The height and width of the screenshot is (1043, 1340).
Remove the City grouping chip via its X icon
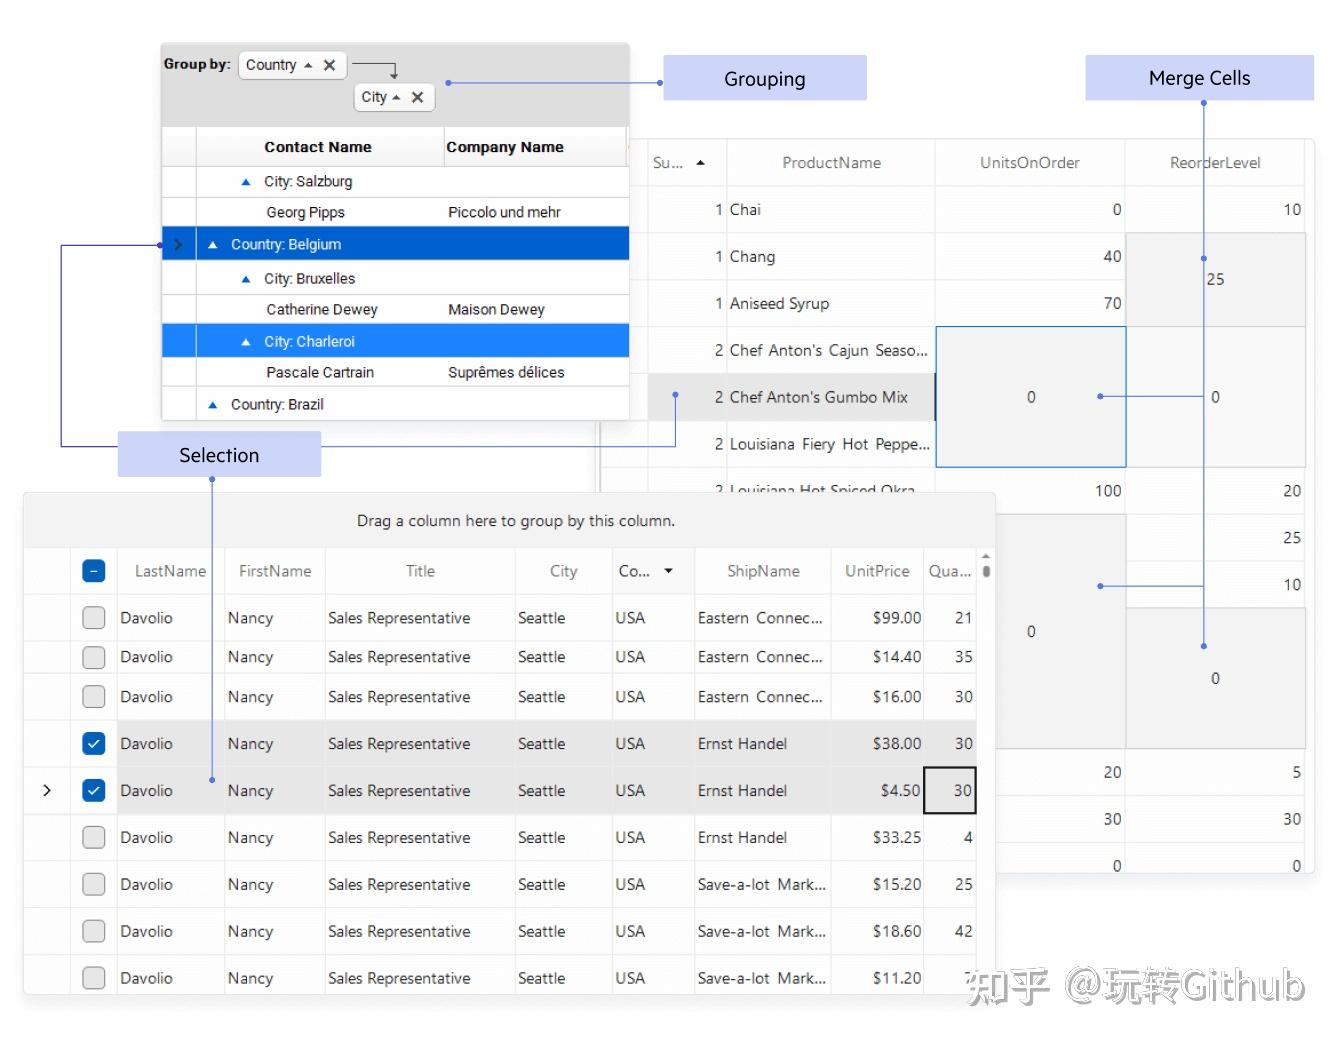click(417, 97)
